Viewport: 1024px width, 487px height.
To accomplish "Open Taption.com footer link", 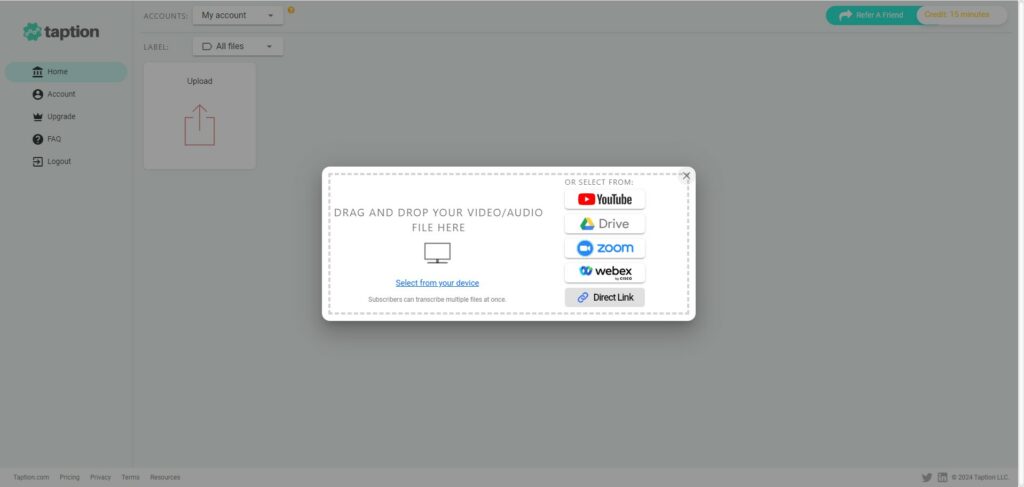I will pos(31,477).
